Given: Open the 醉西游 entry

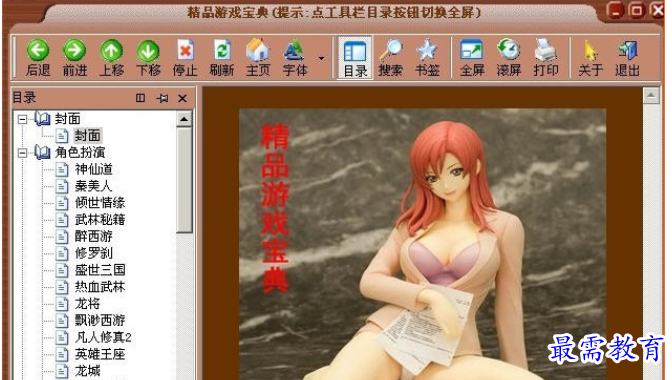Looking at the screenshot, I should [93, 236].
